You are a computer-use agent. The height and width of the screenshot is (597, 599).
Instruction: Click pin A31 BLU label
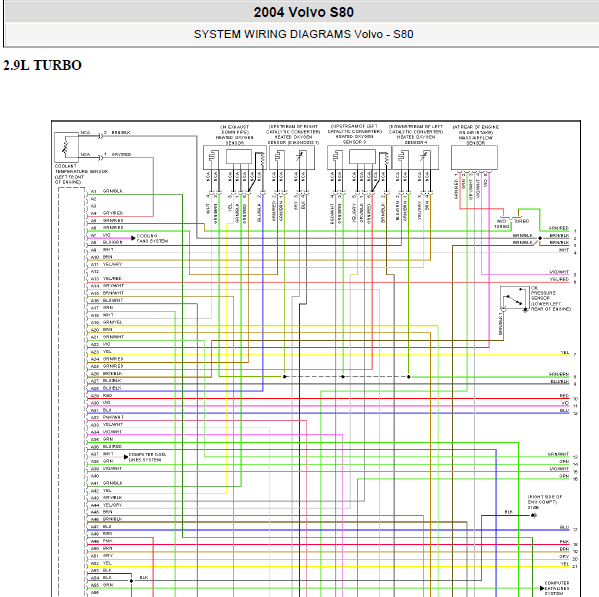tap(101, 410)
